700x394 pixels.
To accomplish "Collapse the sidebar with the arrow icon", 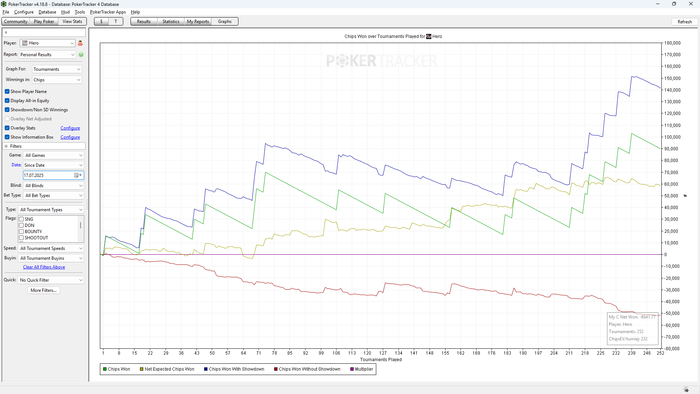I will (x=6, y=33).
